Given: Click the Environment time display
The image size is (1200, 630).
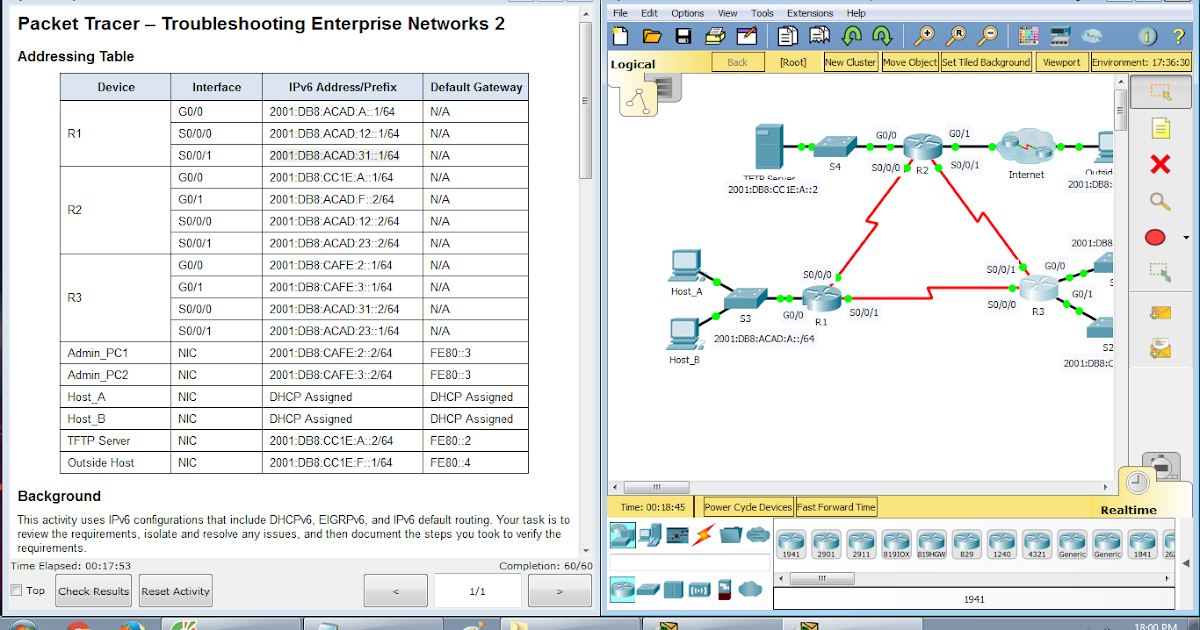Looking at the screenshot, I should (x=1141, y=62).
